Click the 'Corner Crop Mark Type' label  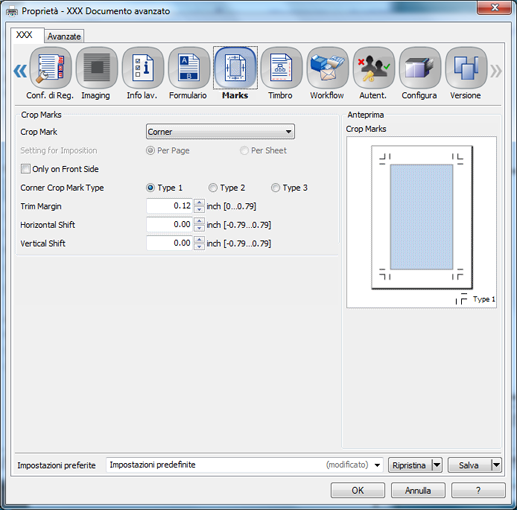point(62,188)
